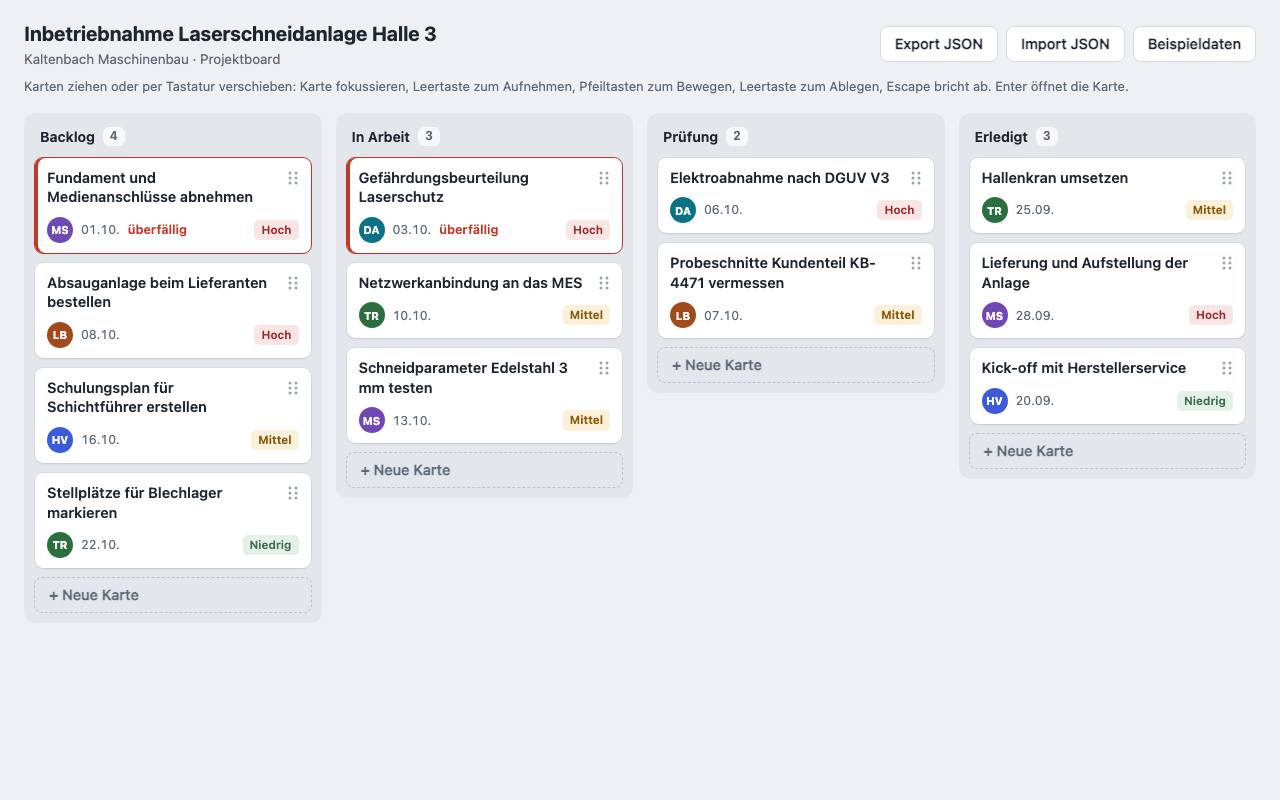The image size is (1280, 800).
Task: Click the überfällig label on the 03.10. card
Action: tap(468, 230)
